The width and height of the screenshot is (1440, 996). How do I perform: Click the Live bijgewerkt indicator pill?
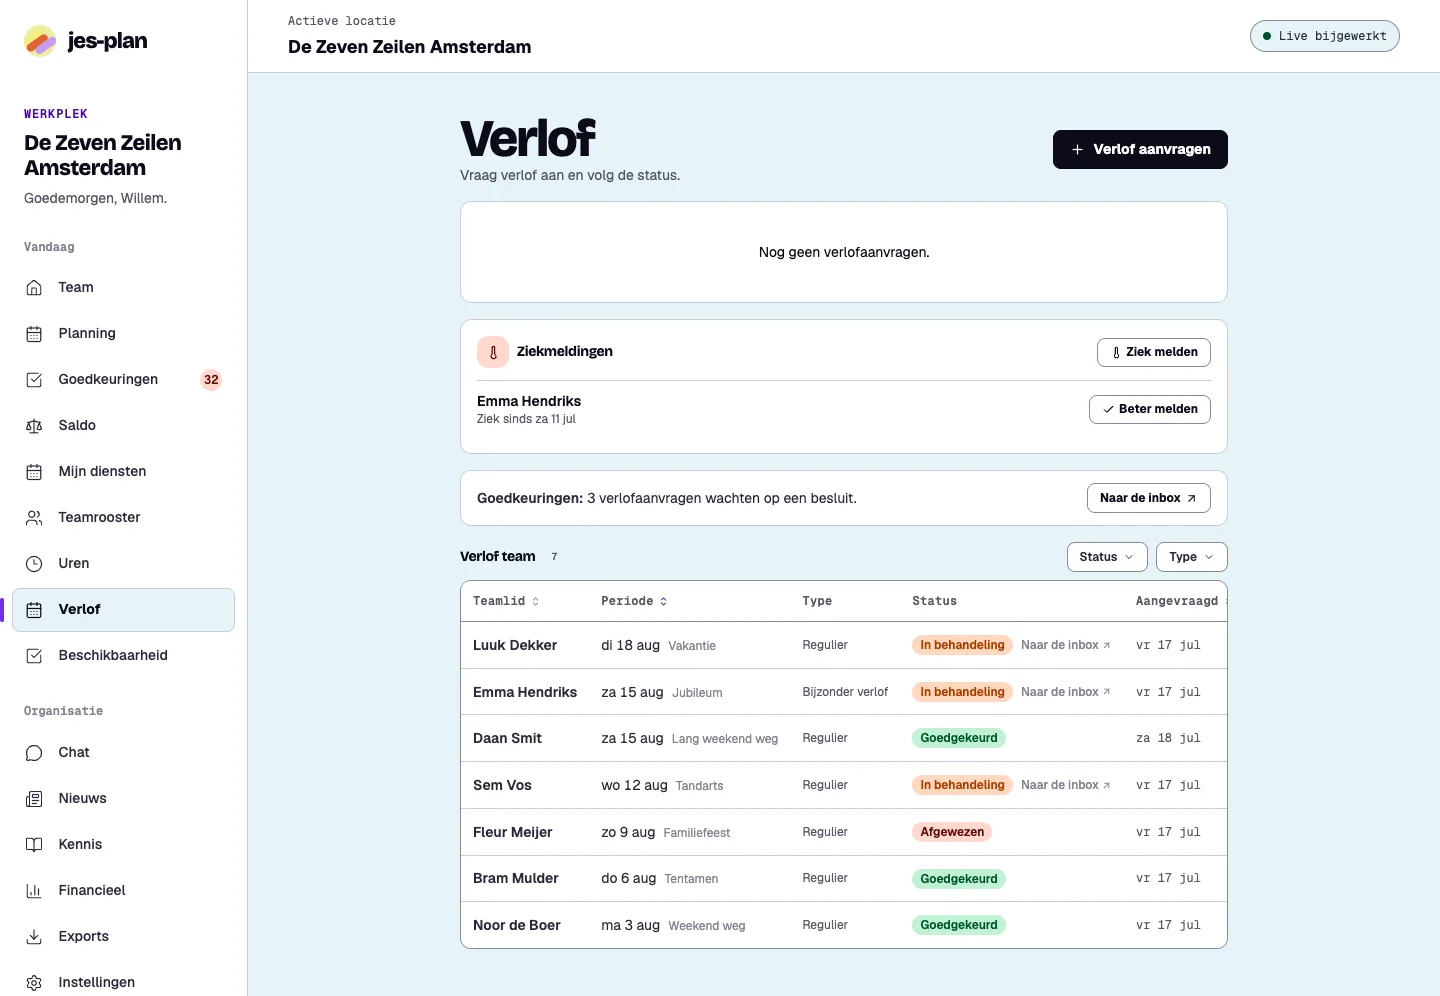[x=1324, y=36]
